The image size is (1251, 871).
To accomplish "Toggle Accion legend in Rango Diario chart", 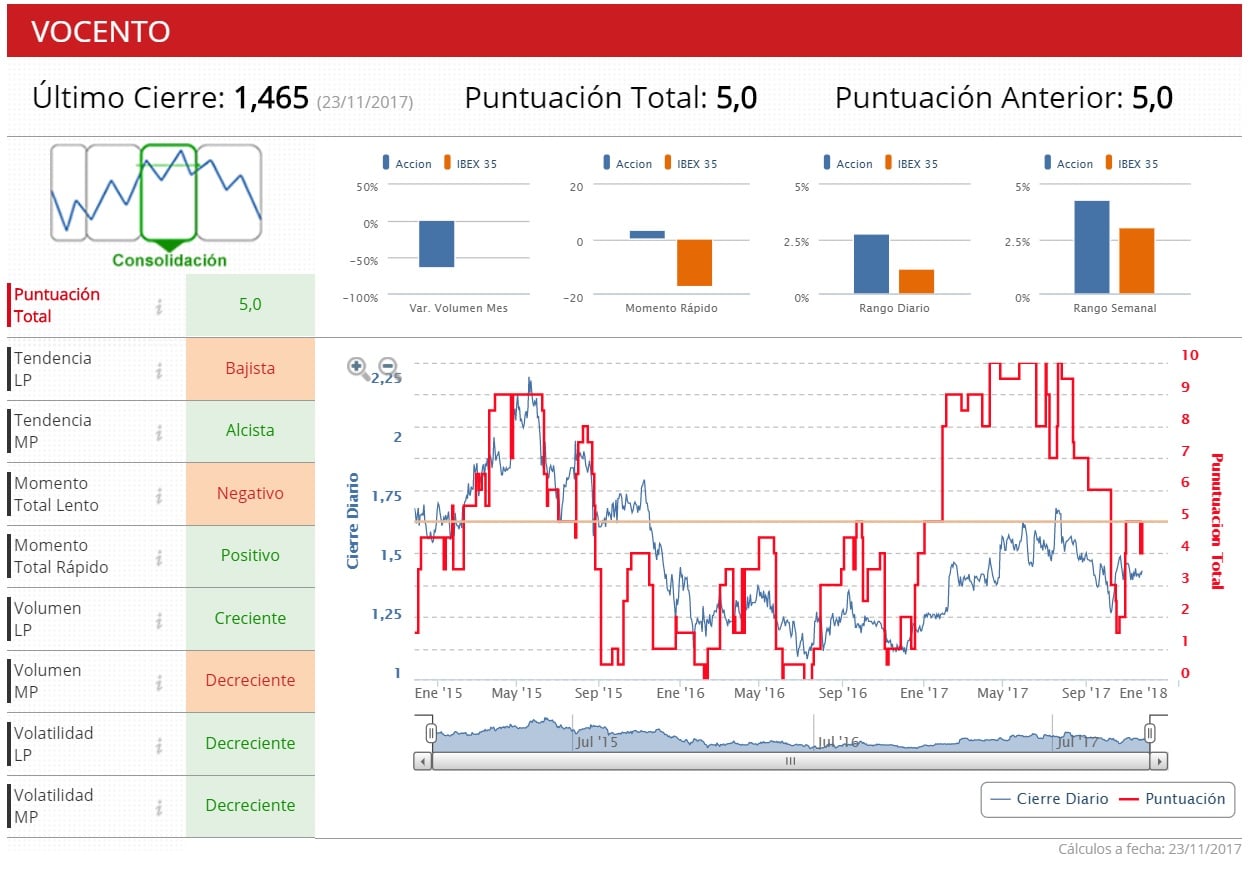I will (x=847, y=164).
